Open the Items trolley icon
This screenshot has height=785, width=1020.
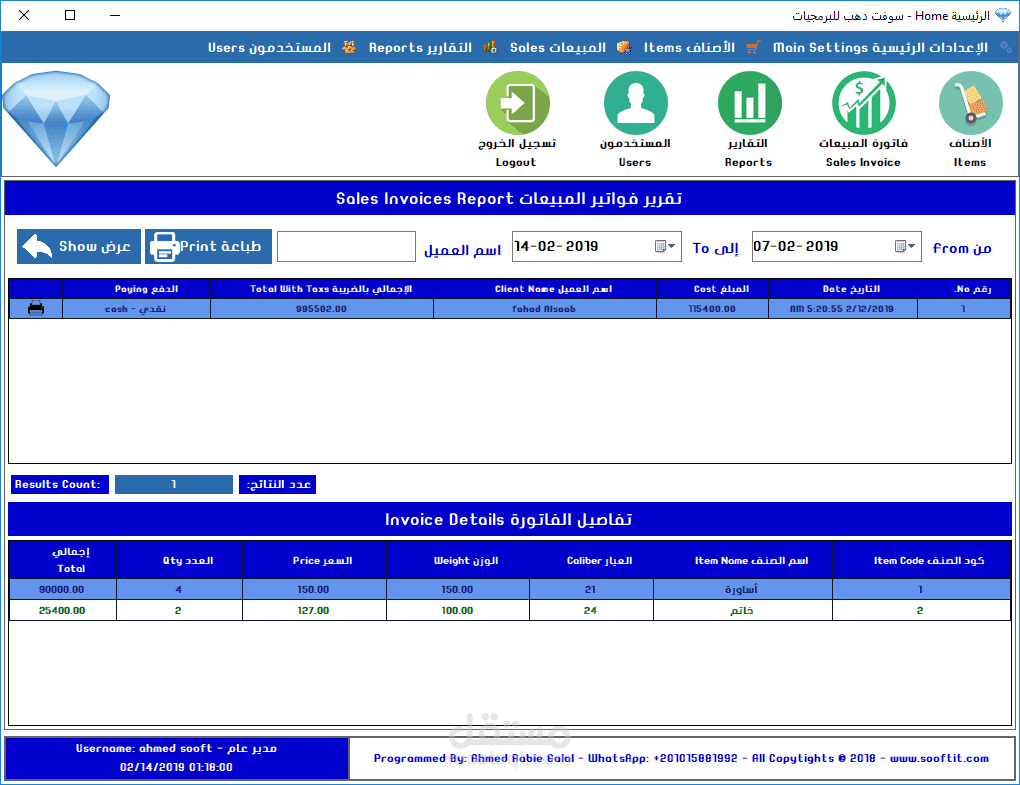click(x=971, y=103)
